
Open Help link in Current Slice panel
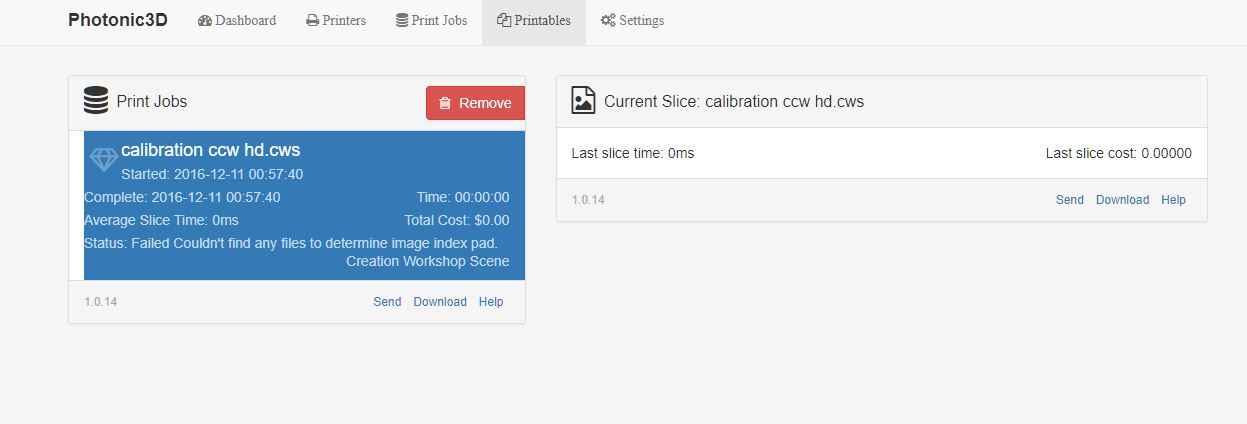point(1173,200)
